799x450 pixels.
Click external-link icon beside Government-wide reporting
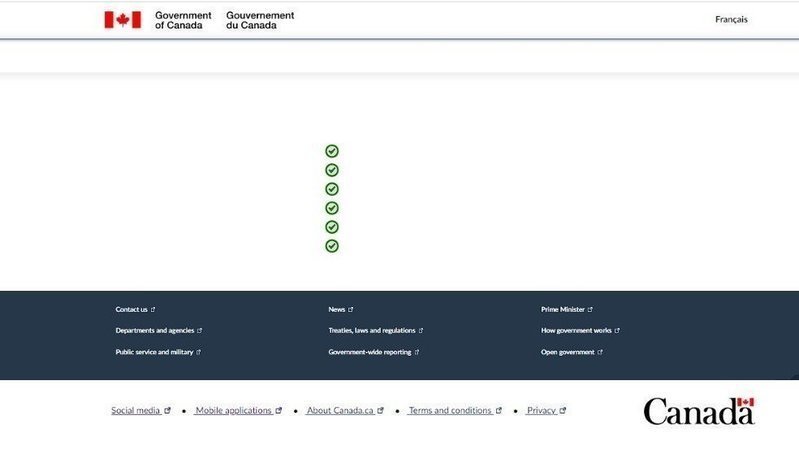point(416,352)
